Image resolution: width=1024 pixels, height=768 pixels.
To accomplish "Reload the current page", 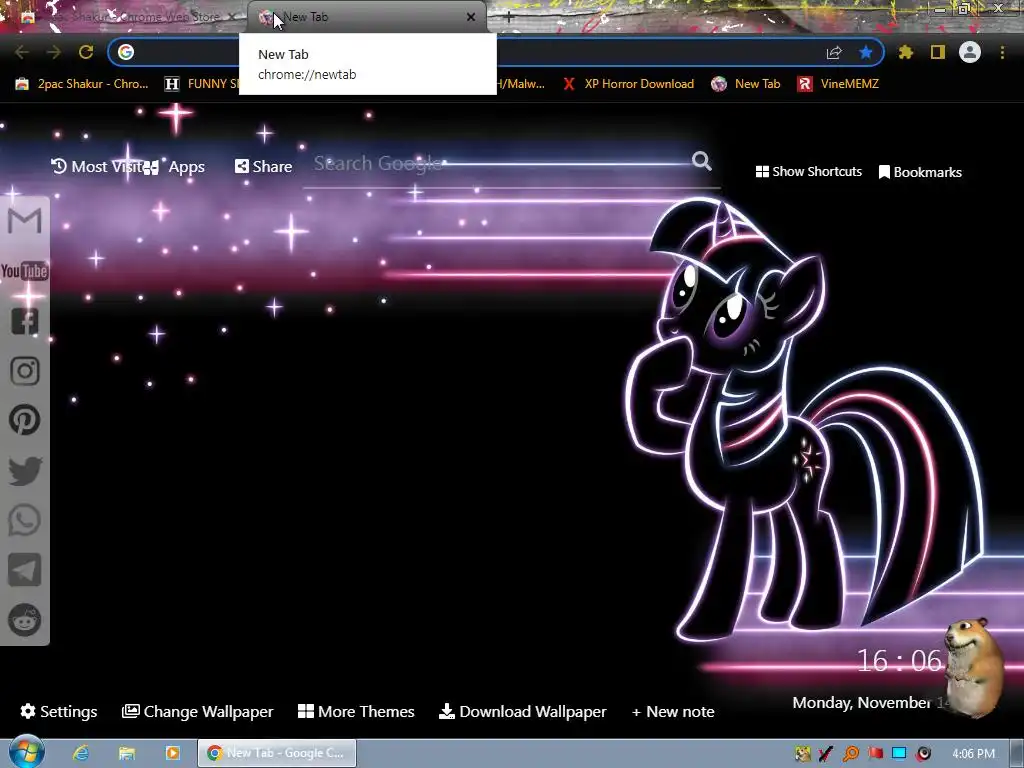I will click(x=86, y=52).
